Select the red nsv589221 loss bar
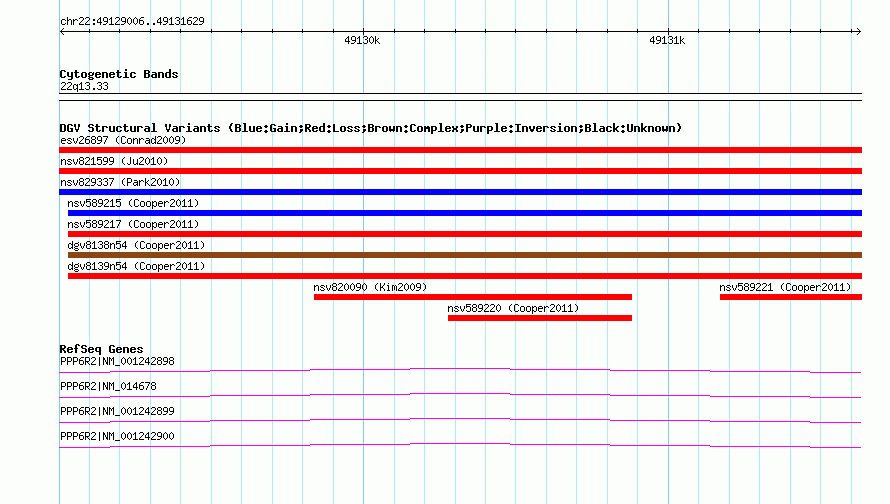The height and width of the screenshot is (504, 890). coord(791,297)
